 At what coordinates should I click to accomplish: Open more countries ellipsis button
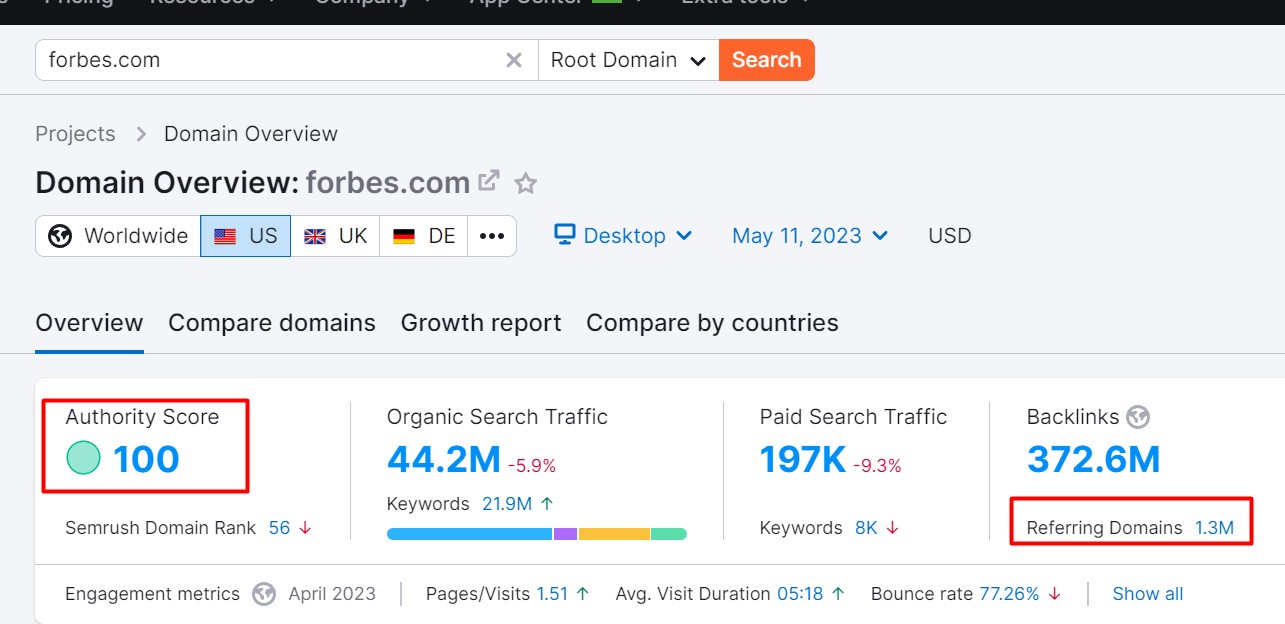(x=492, y=236)
